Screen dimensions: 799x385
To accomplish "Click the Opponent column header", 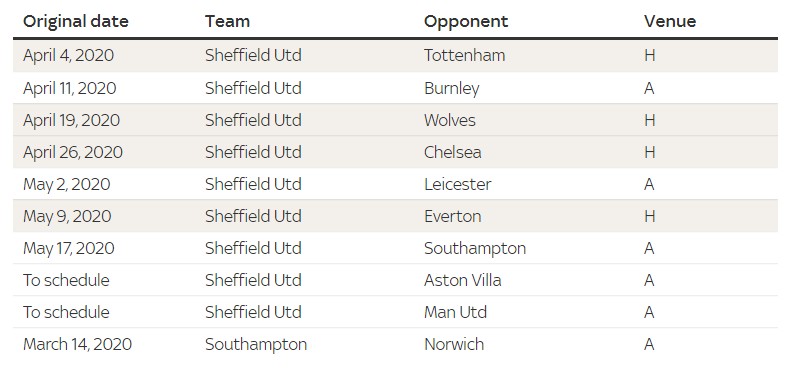I will 466,21.
